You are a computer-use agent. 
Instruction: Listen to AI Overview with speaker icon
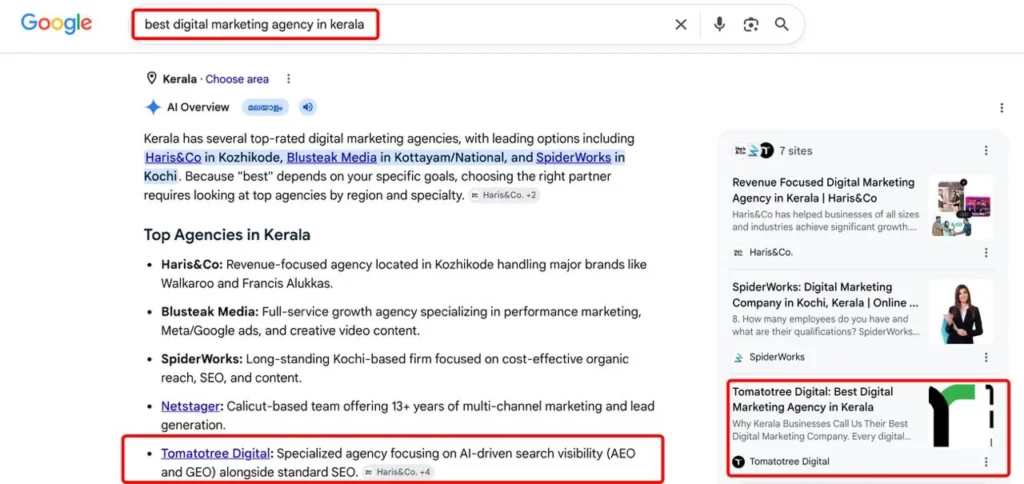coord(308,107)
